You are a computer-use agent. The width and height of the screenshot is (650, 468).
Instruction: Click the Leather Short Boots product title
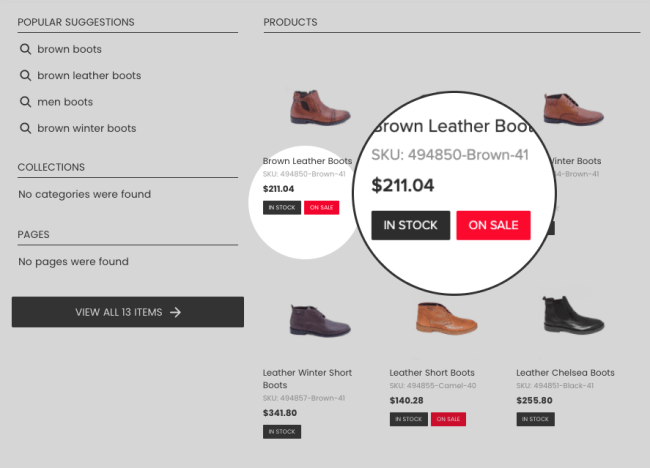[x=432, y=373]
